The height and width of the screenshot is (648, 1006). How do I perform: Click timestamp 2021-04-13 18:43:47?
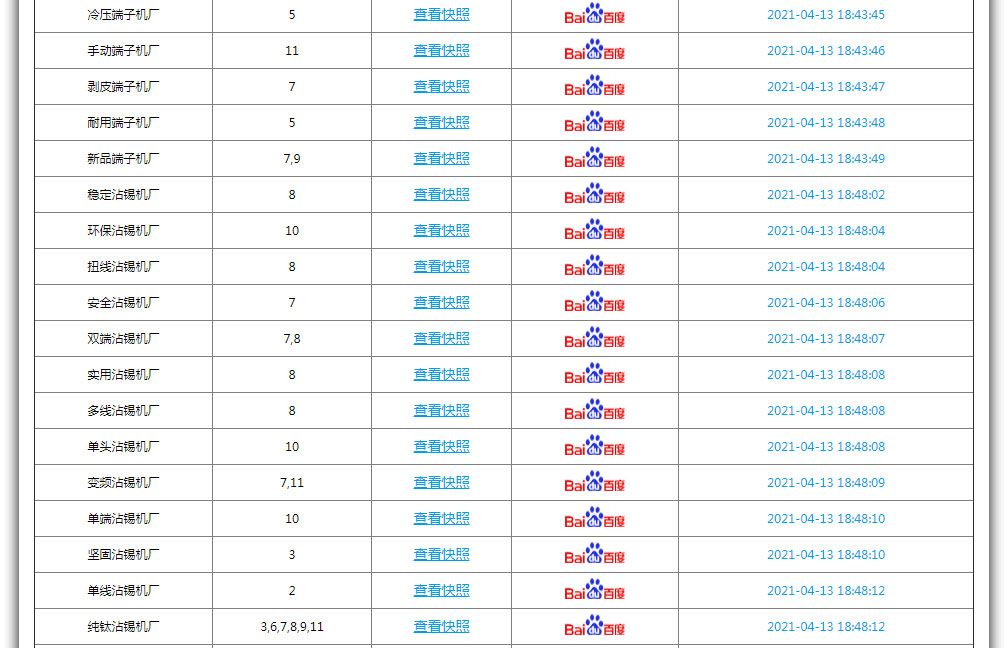coord(826,86)
